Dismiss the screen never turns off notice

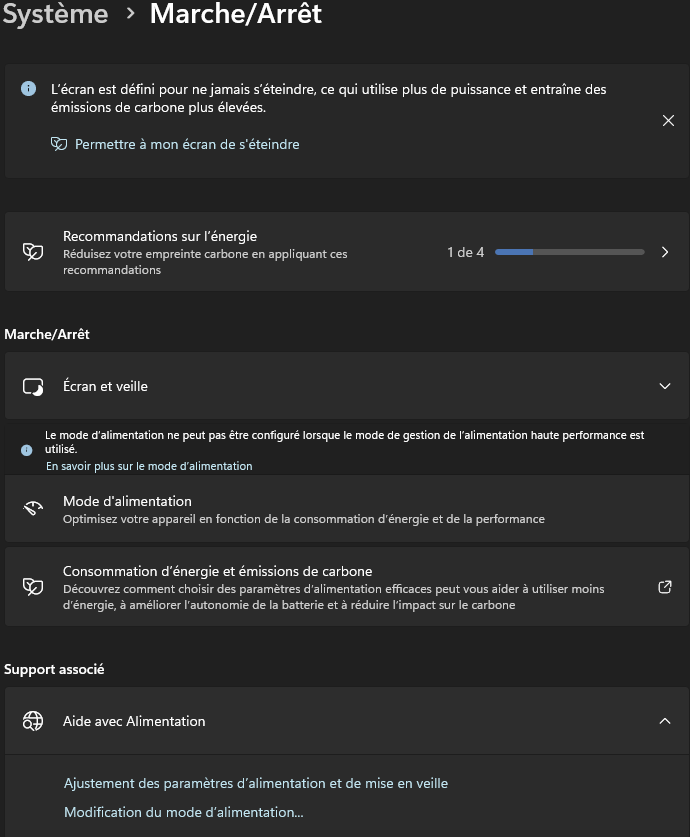pyautogui.click(x=668, y=121)
